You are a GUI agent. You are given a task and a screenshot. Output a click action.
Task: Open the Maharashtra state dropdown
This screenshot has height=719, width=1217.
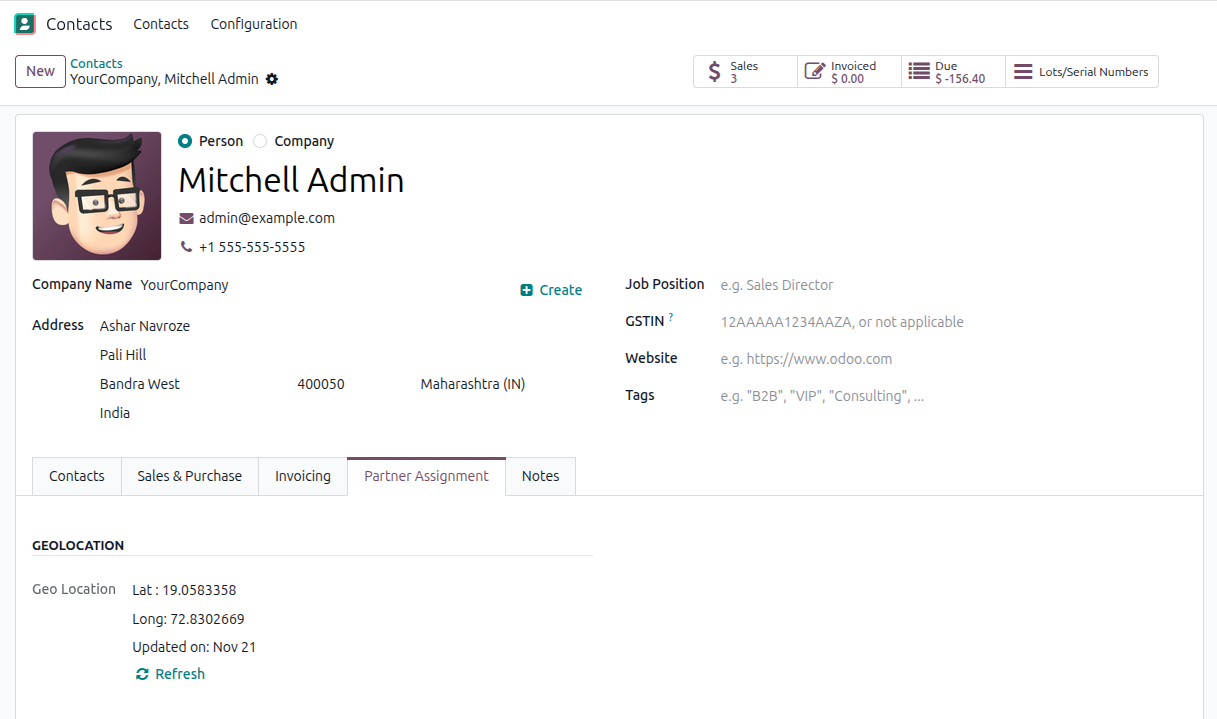(x=472, y=383)
